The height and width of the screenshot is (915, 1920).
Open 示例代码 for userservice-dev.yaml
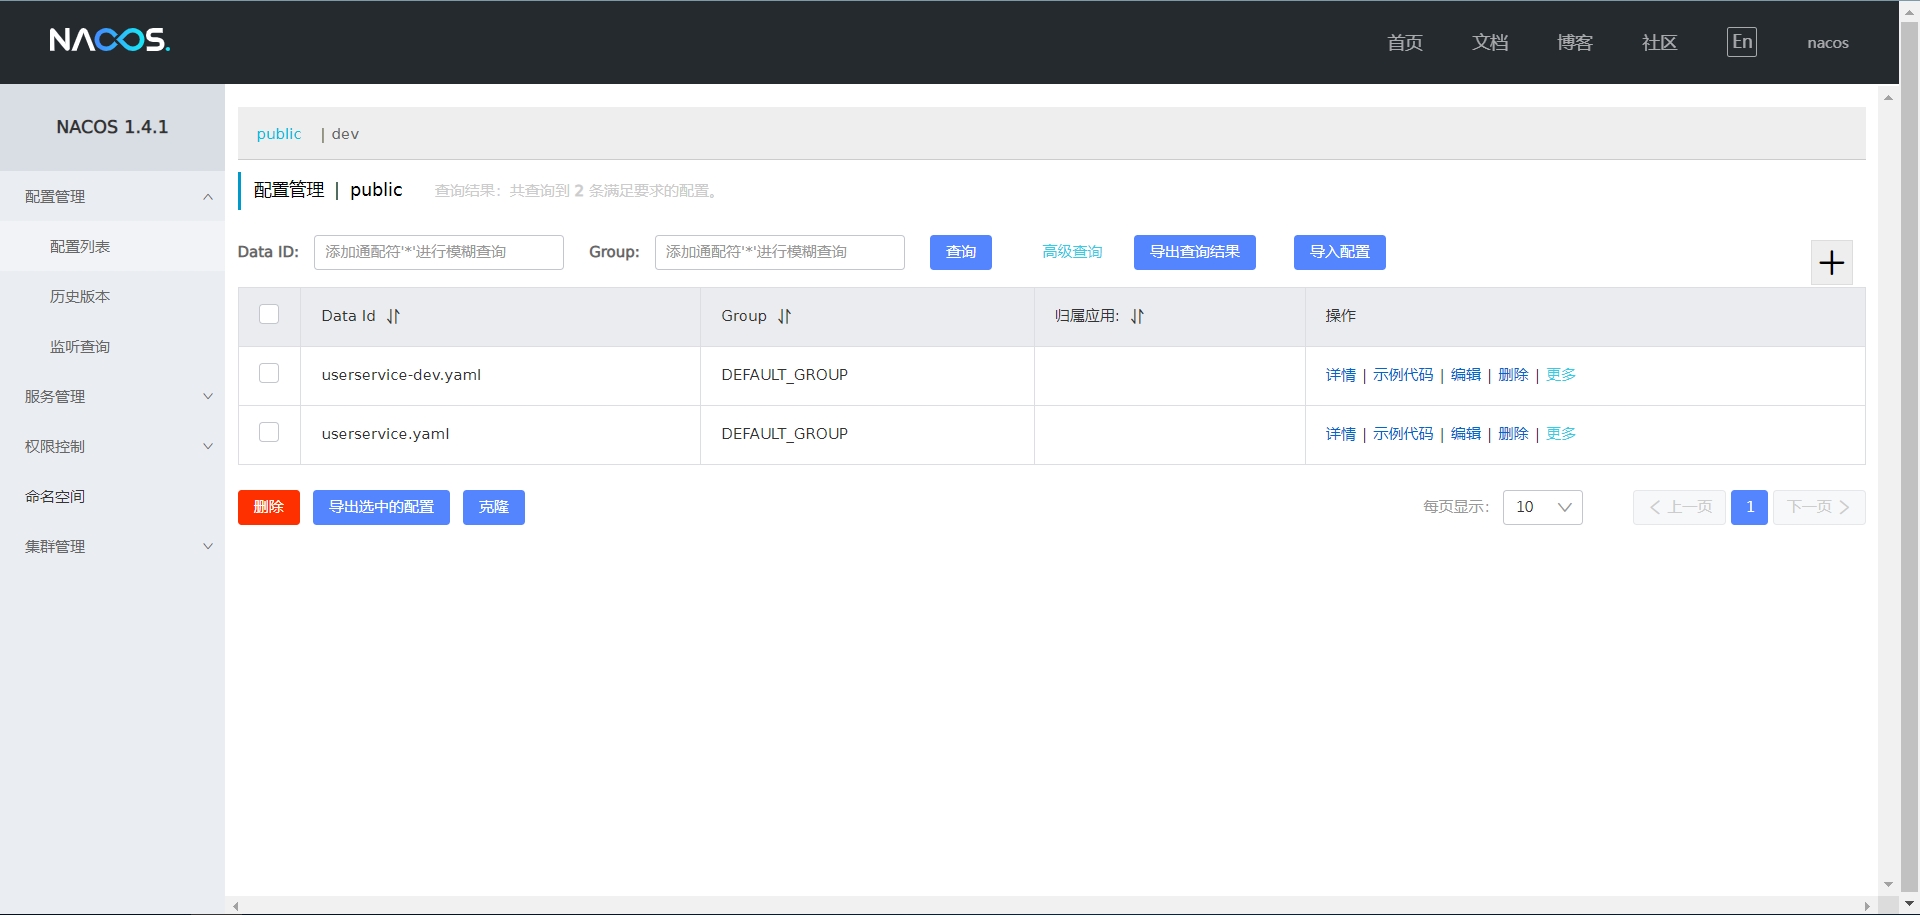pos(1403,375)
